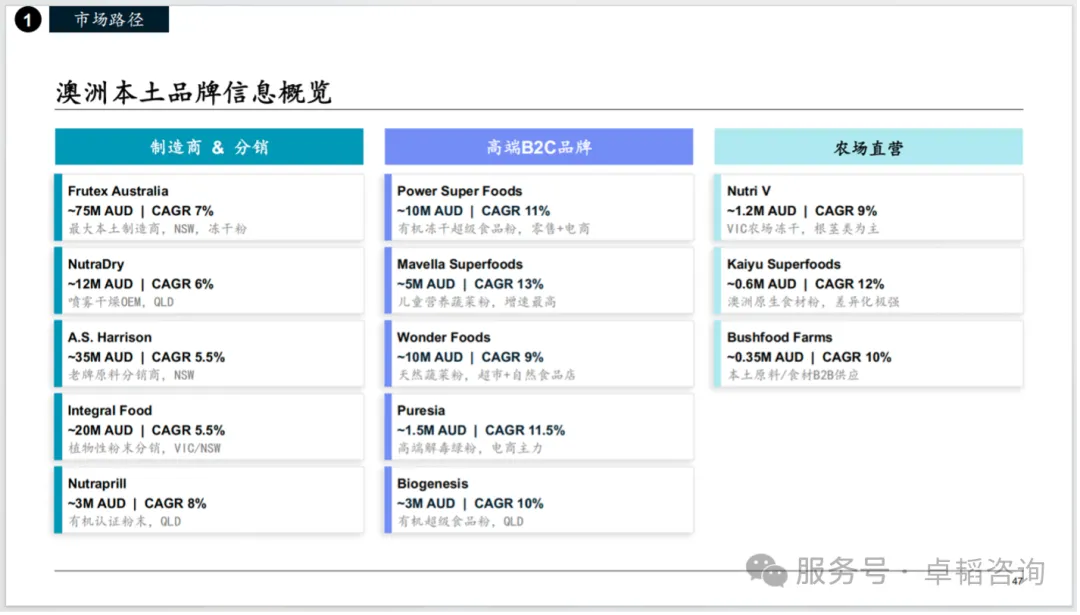Click the Nutri V description starting VIC
The width and height of the screenshot is (1080, 615).
[803, 229]
